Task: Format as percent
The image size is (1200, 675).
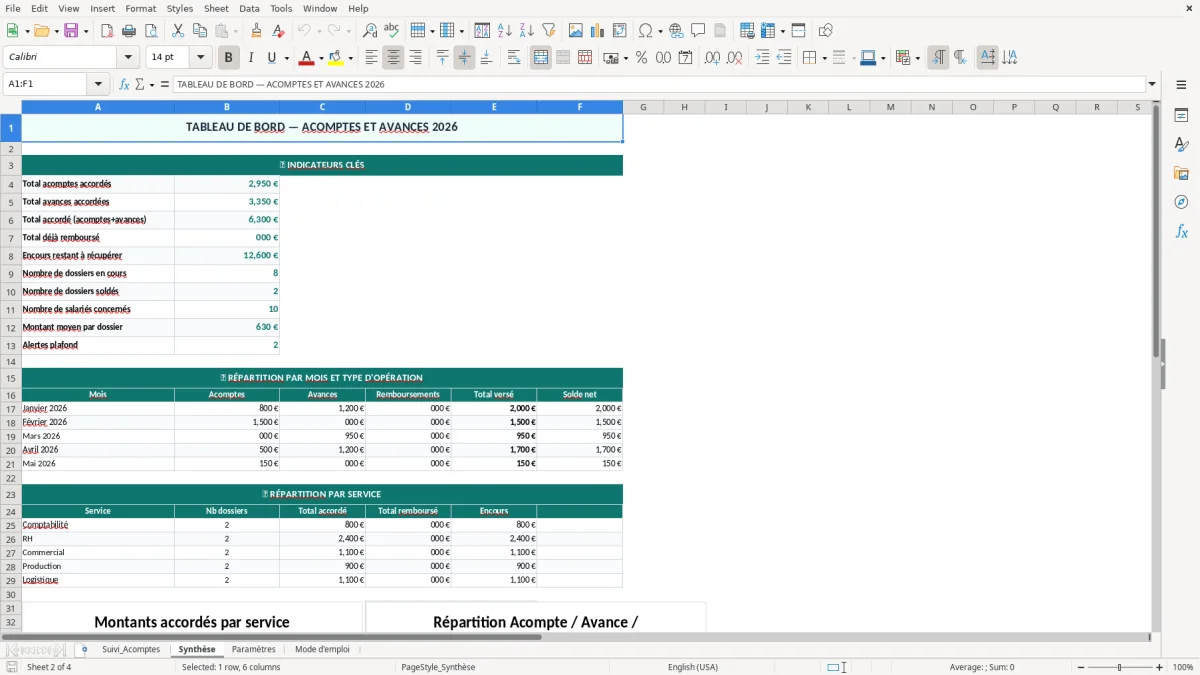Action: (x=641, y=58)
